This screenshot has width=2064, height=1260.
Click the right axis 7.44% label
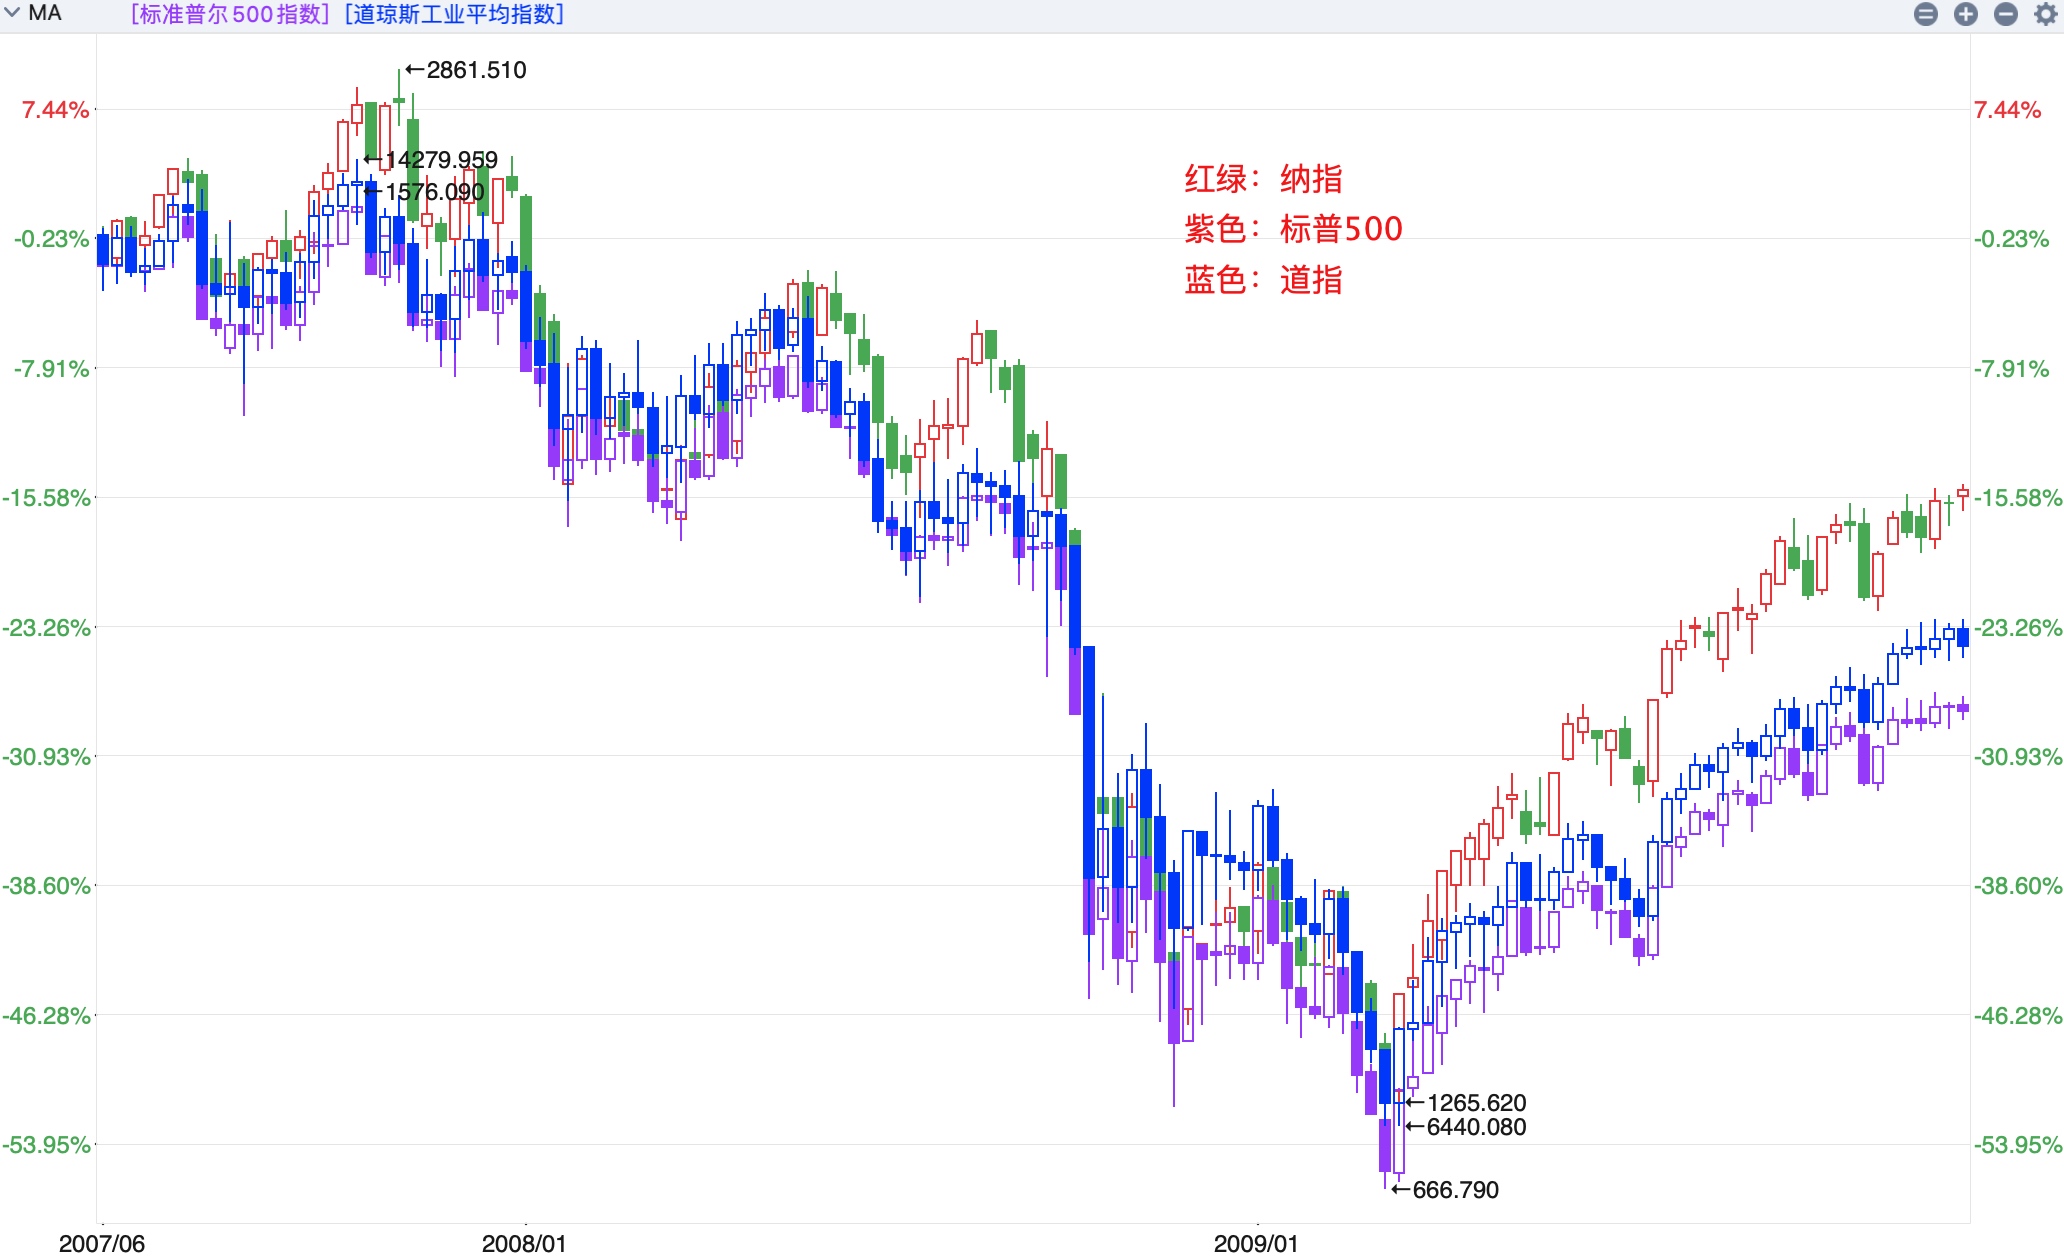(2008, 110)
